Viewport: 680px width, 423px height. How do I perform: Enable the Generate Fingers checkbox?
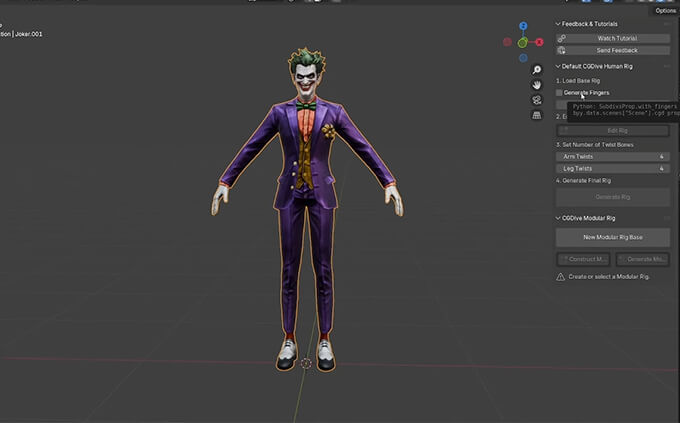pyautogui.click(x=560, y=92)
